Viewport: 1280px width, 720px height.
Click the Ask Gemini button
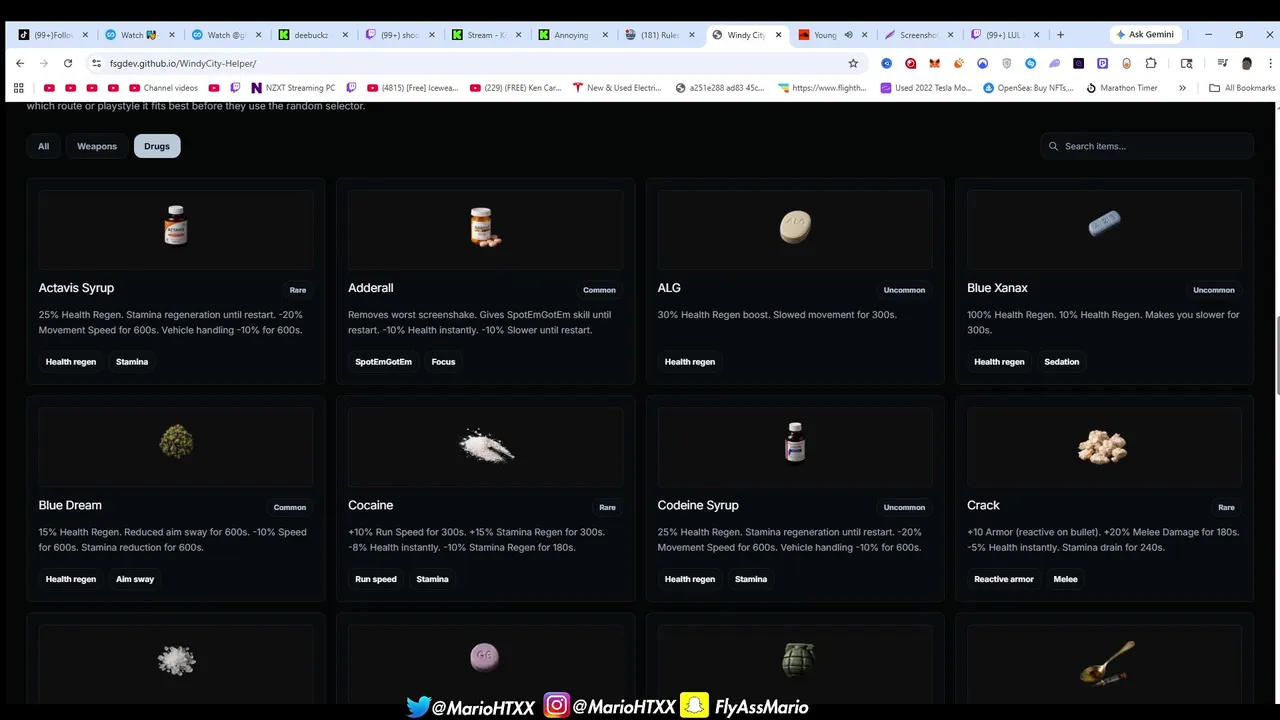pyautogui.click(x=1145, y=34)
